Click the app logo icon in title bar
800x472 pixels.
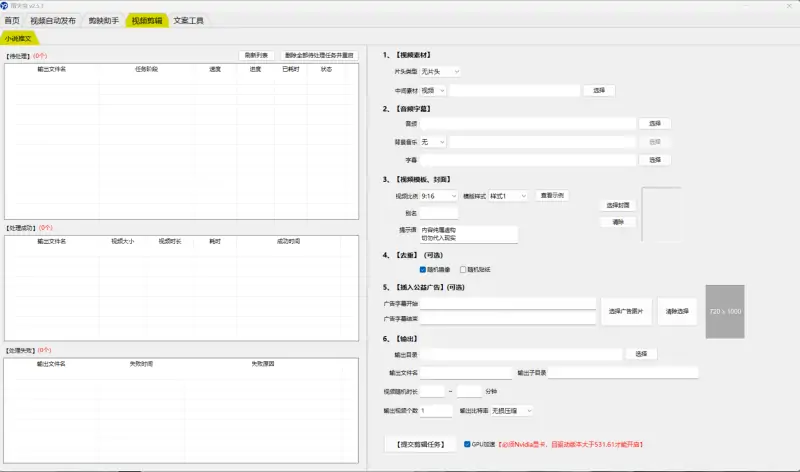[5, 5]
